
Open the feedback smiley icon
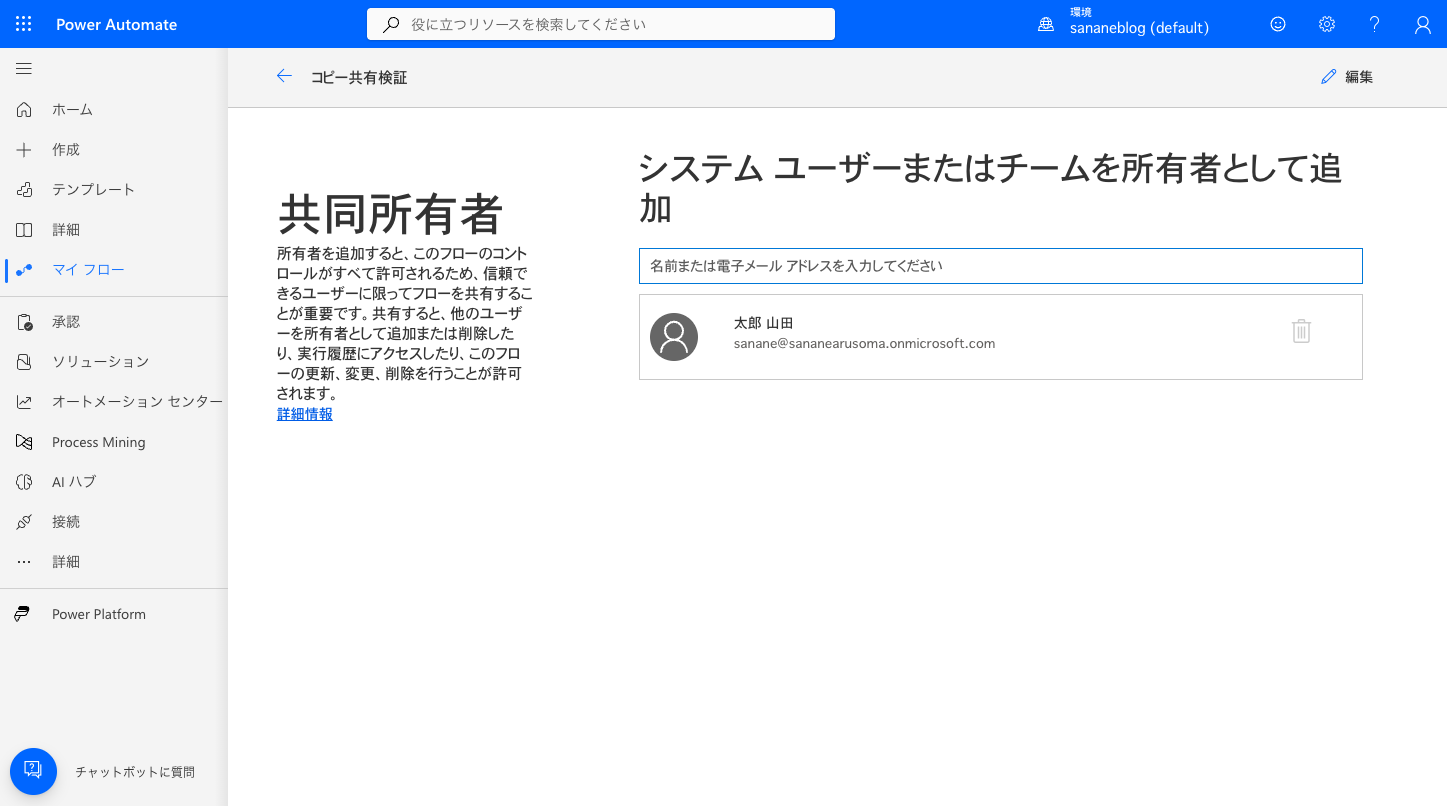click(1278, 24)
